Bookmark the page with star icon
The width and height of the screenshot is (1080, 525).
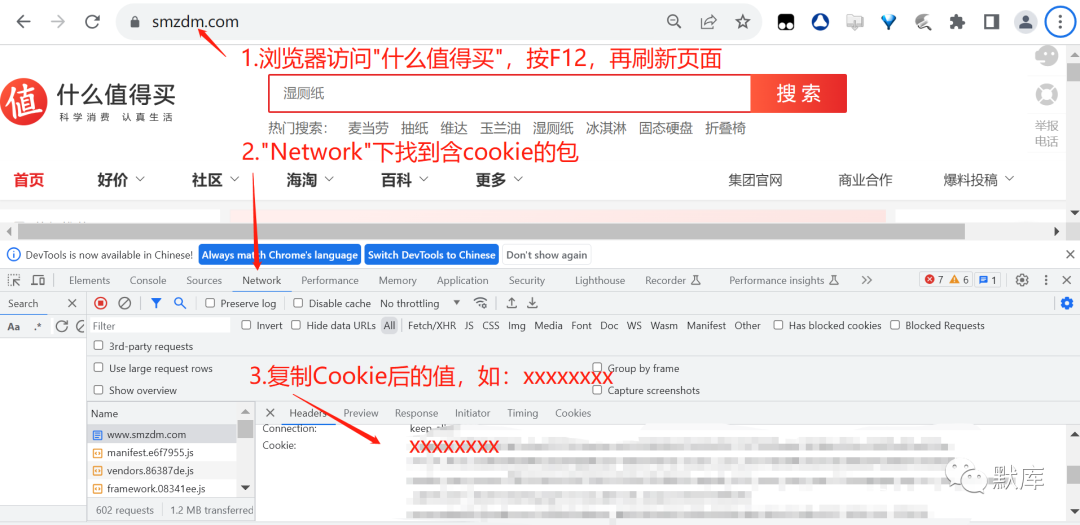point(742,22)
